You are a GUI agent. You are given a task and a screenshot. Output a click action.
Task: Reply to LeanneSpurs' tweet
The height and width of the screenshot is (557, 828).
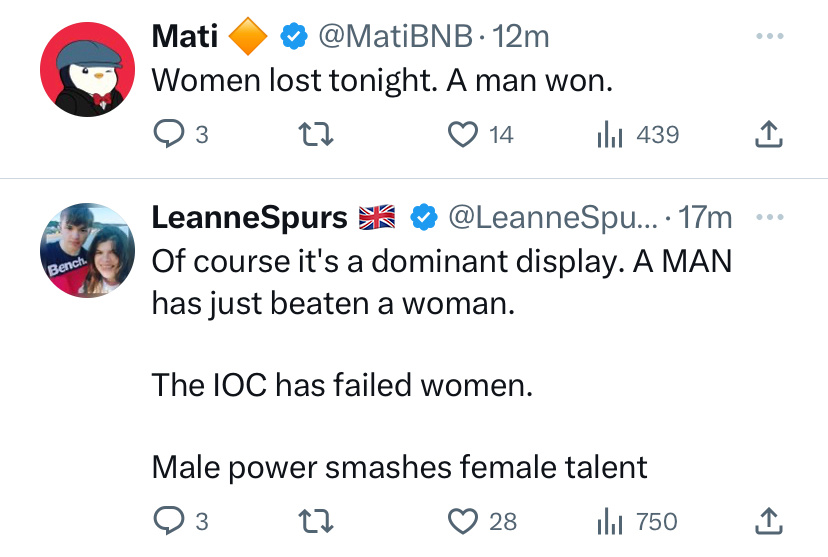(166, 521)
